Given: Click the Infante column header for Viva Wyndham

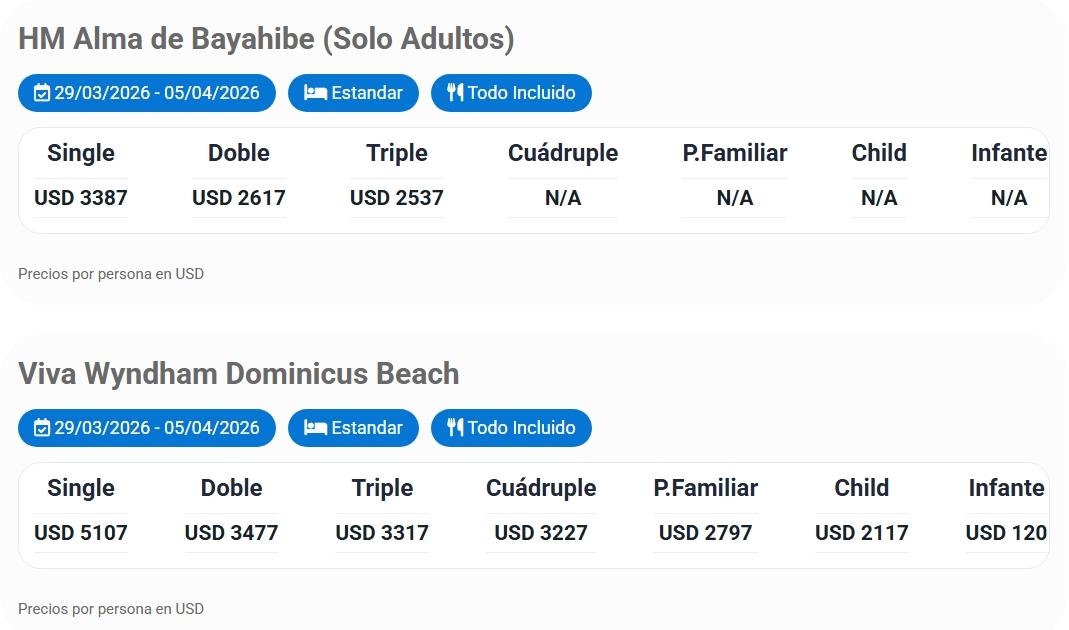Looking at the screenshot, I should (x=1006, y=488).
